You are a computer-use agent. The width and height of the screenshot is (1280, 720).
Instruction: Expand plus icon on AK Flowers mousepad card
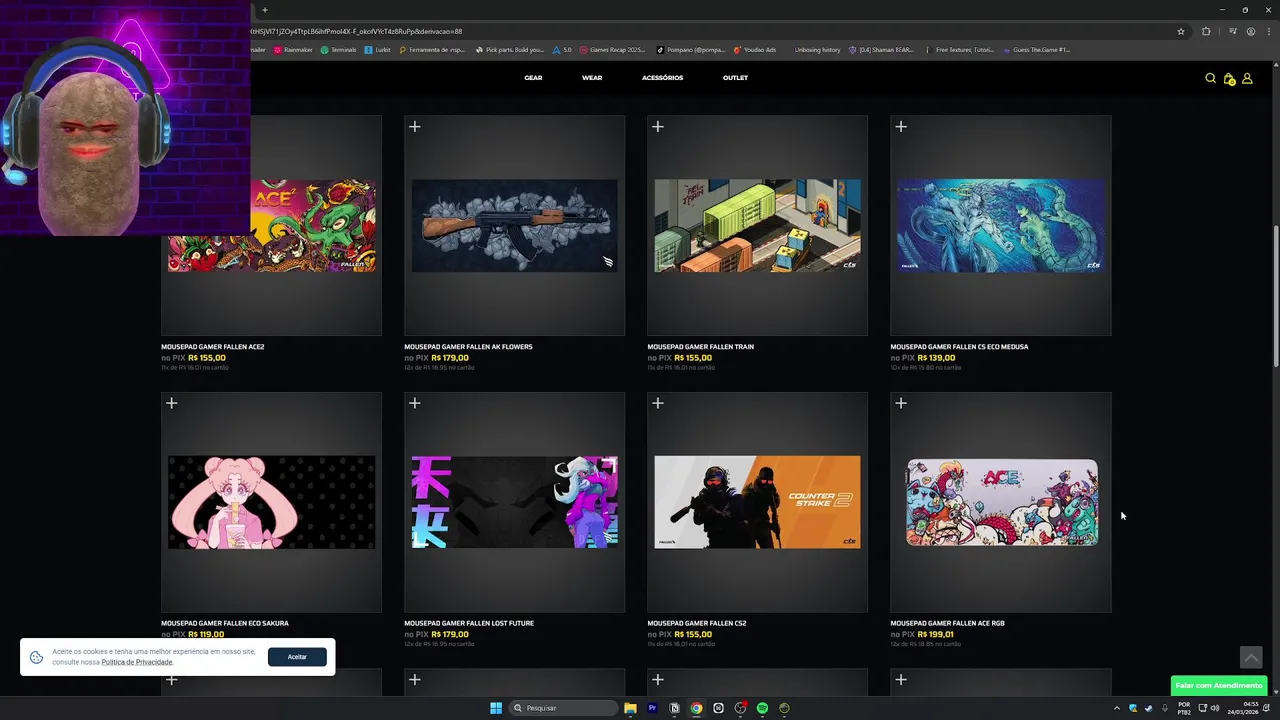tap(415, 126)
